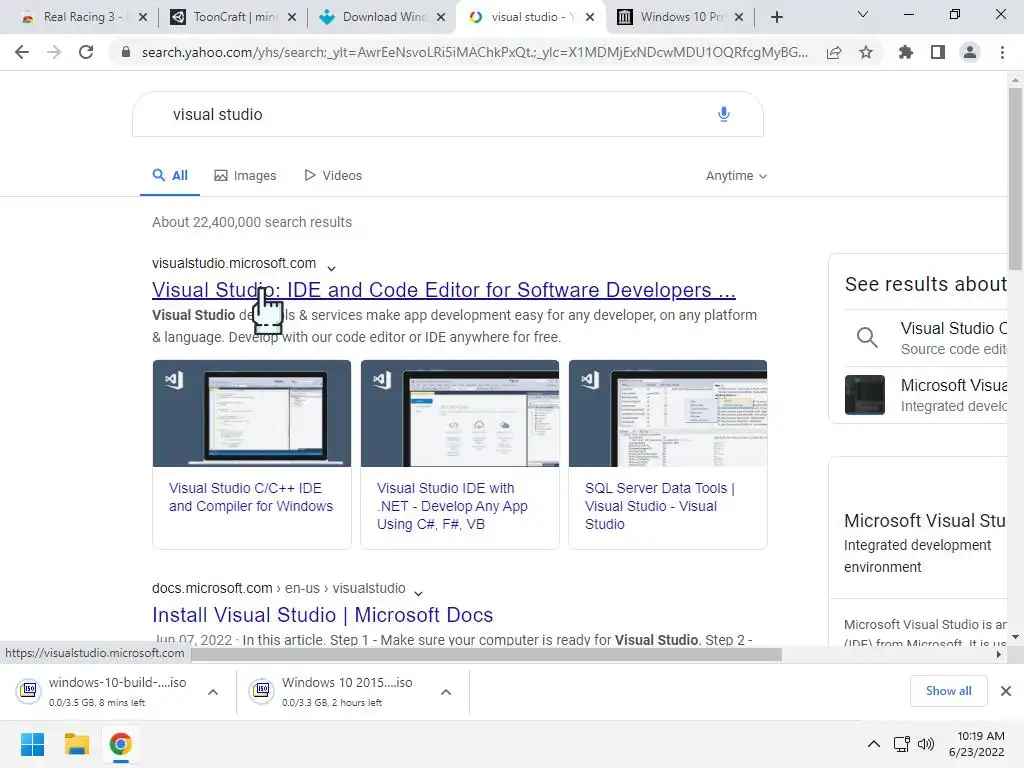
Task: Click the horizontal page scrollbar
Action: [487, 654]
